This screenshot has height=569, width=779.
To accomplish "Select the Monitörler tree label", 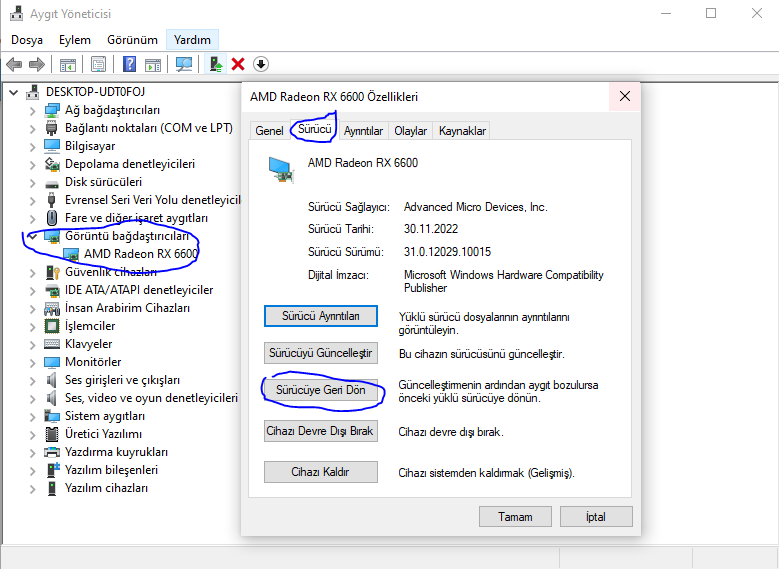I will point(93,362).
